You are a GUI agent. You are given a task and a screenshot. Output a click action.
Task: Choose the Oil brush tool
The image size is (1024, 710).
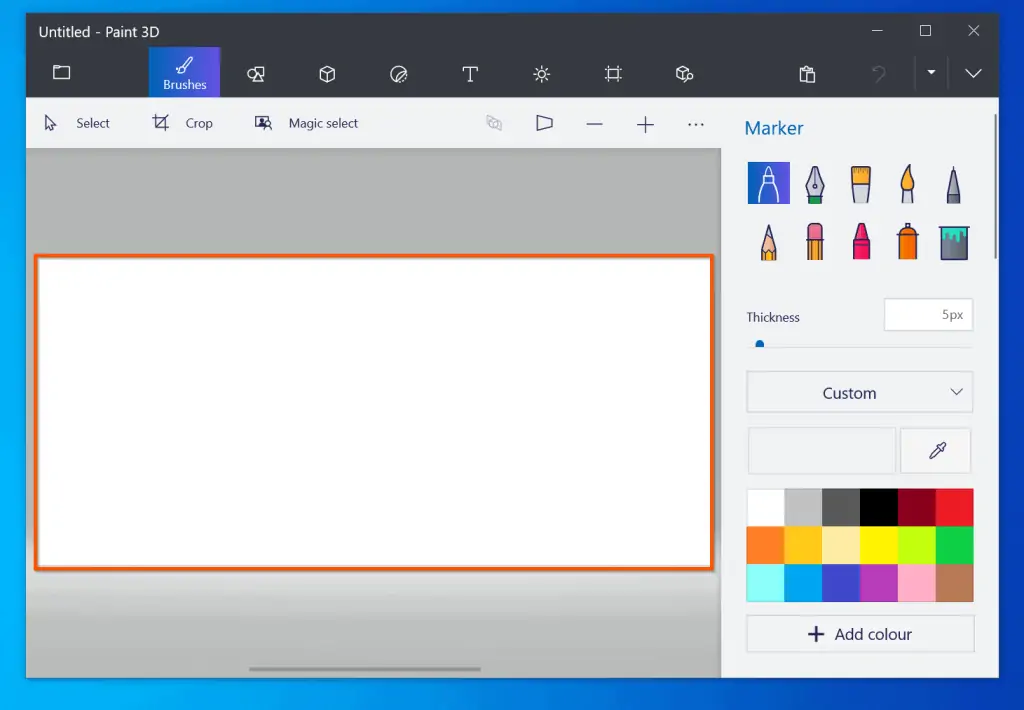861,183
